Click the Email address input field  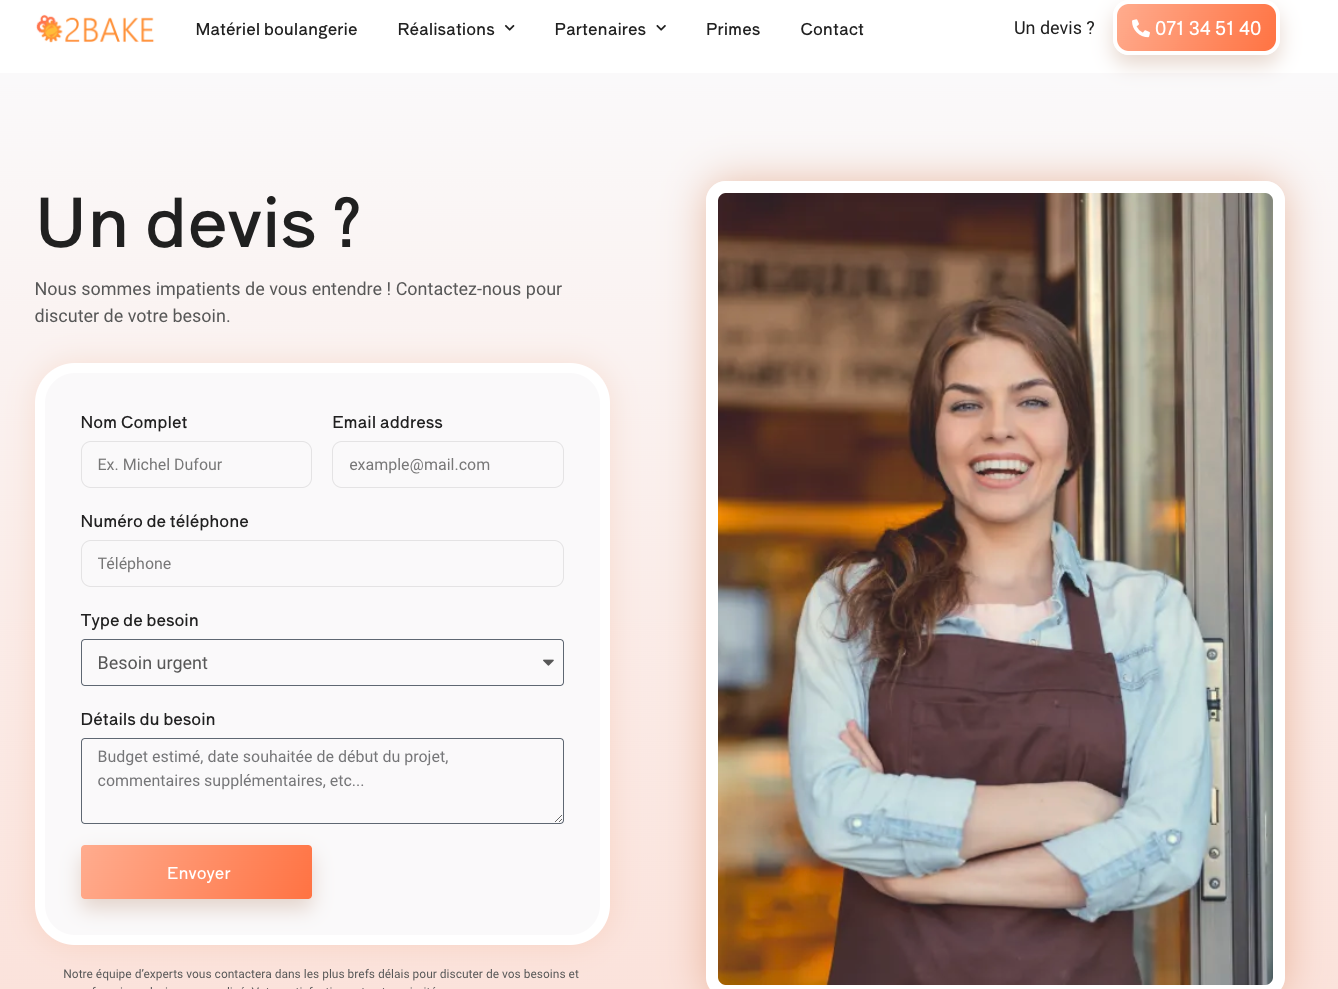pos(448,464)
